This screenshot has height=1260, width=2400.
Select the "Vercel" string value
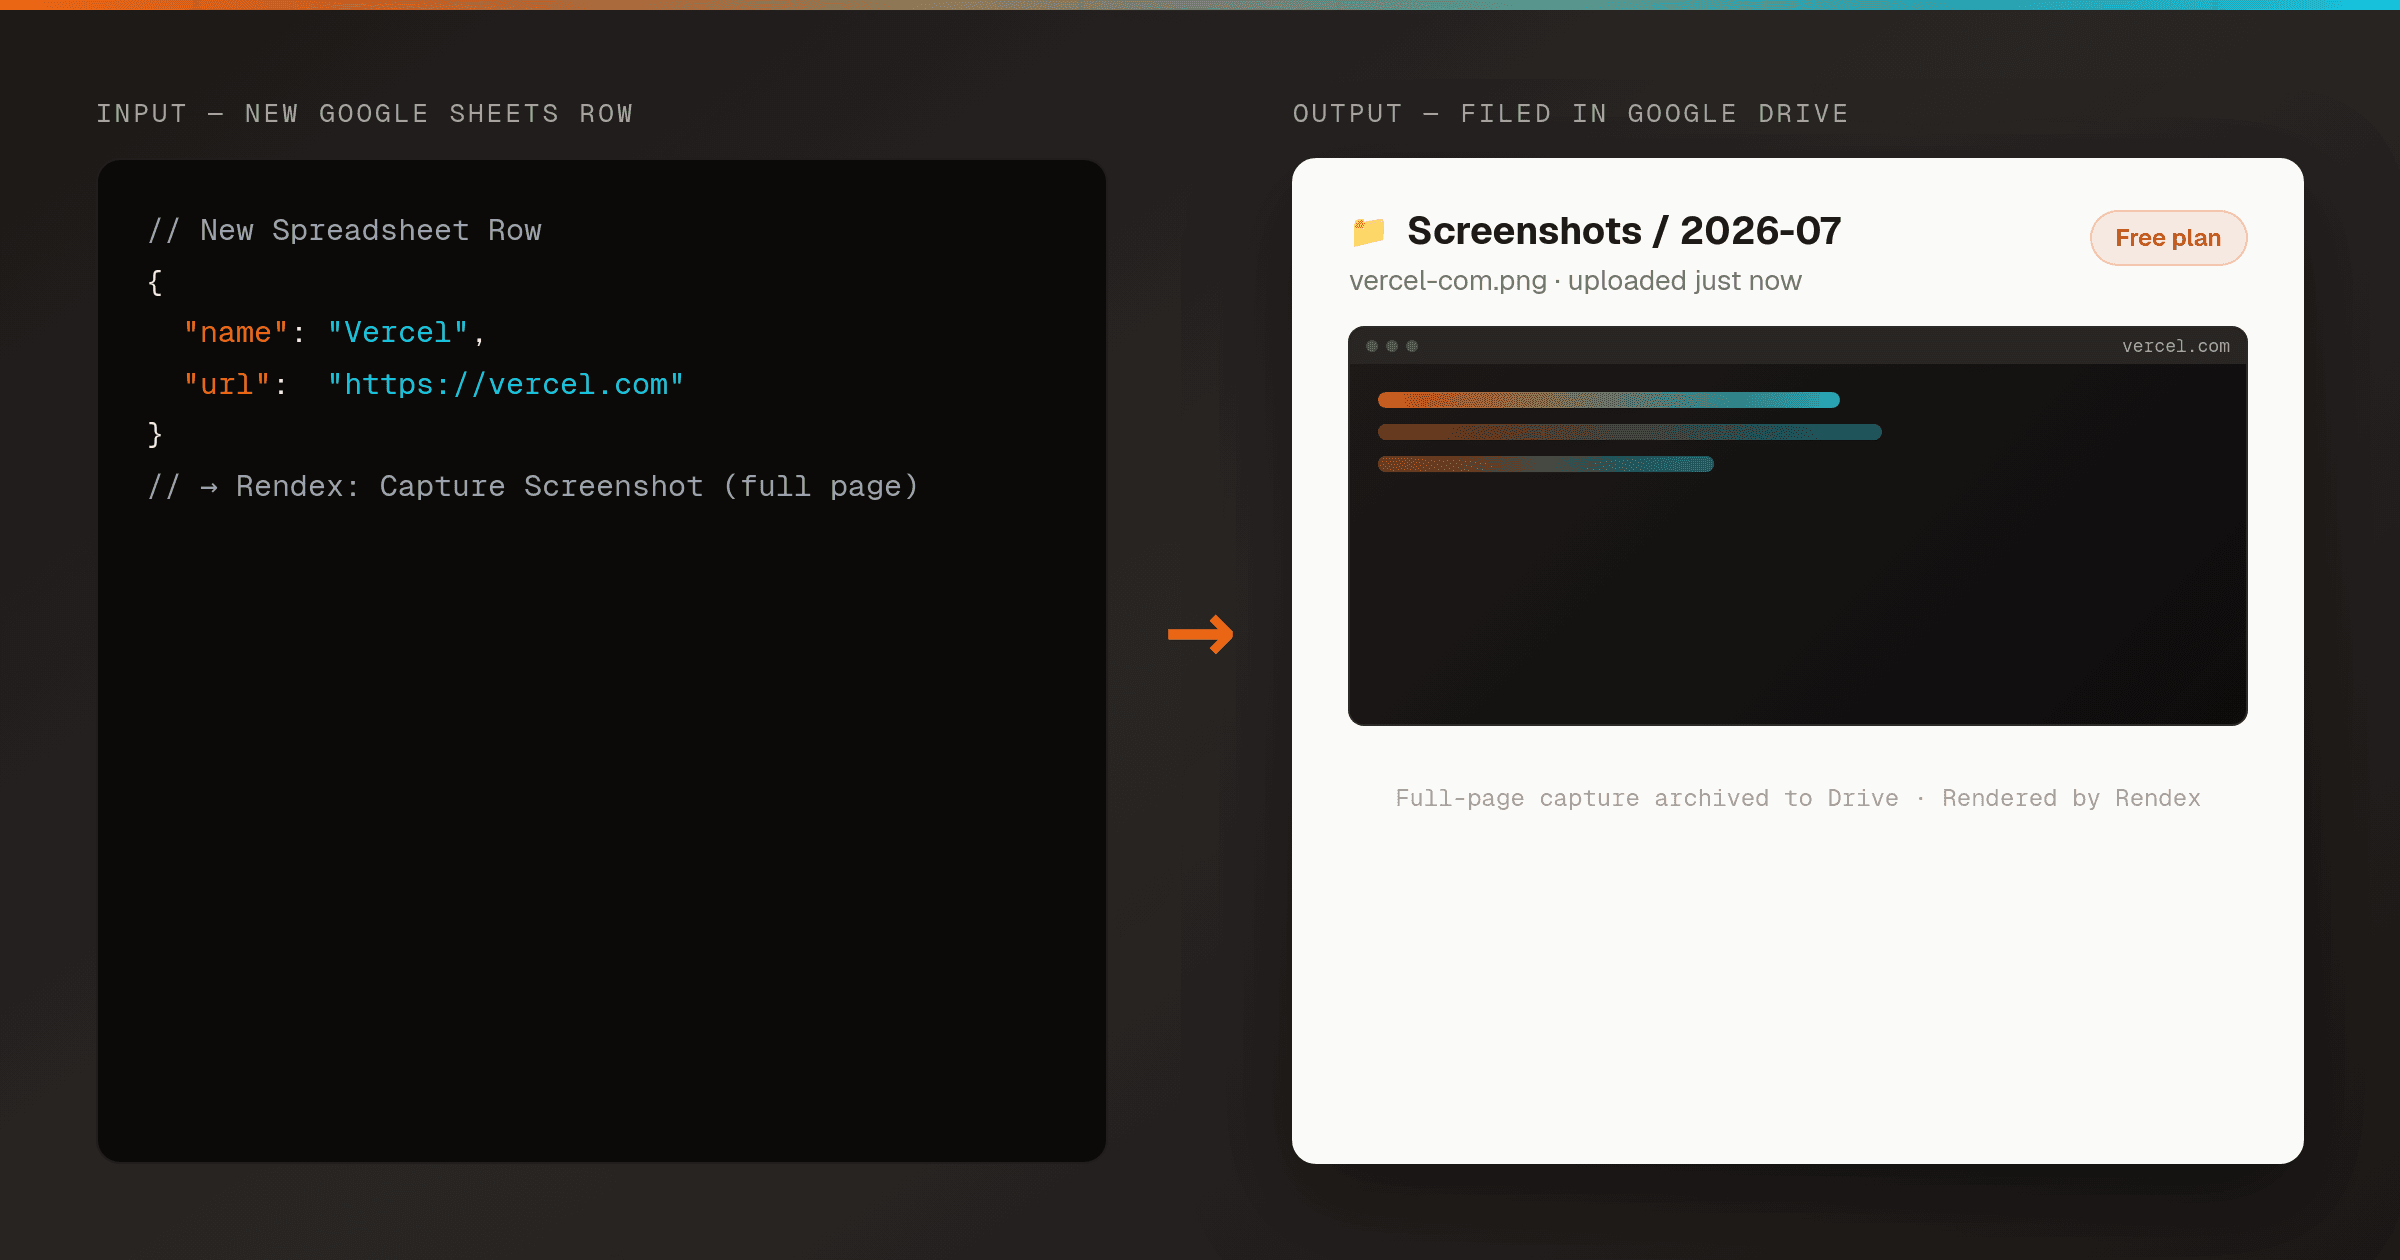(x=398, y=333)
